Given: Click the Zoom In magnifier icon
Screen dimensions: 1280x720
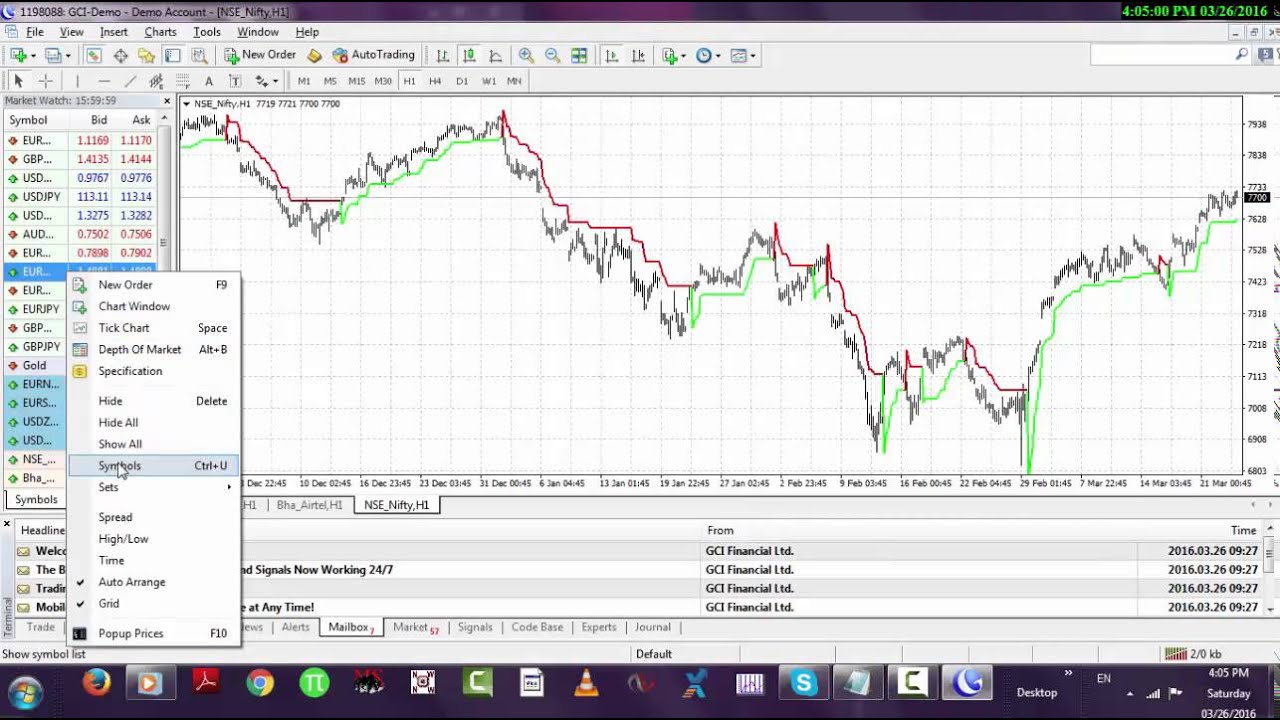Looking at the screenshot, I should click(526, 56).
